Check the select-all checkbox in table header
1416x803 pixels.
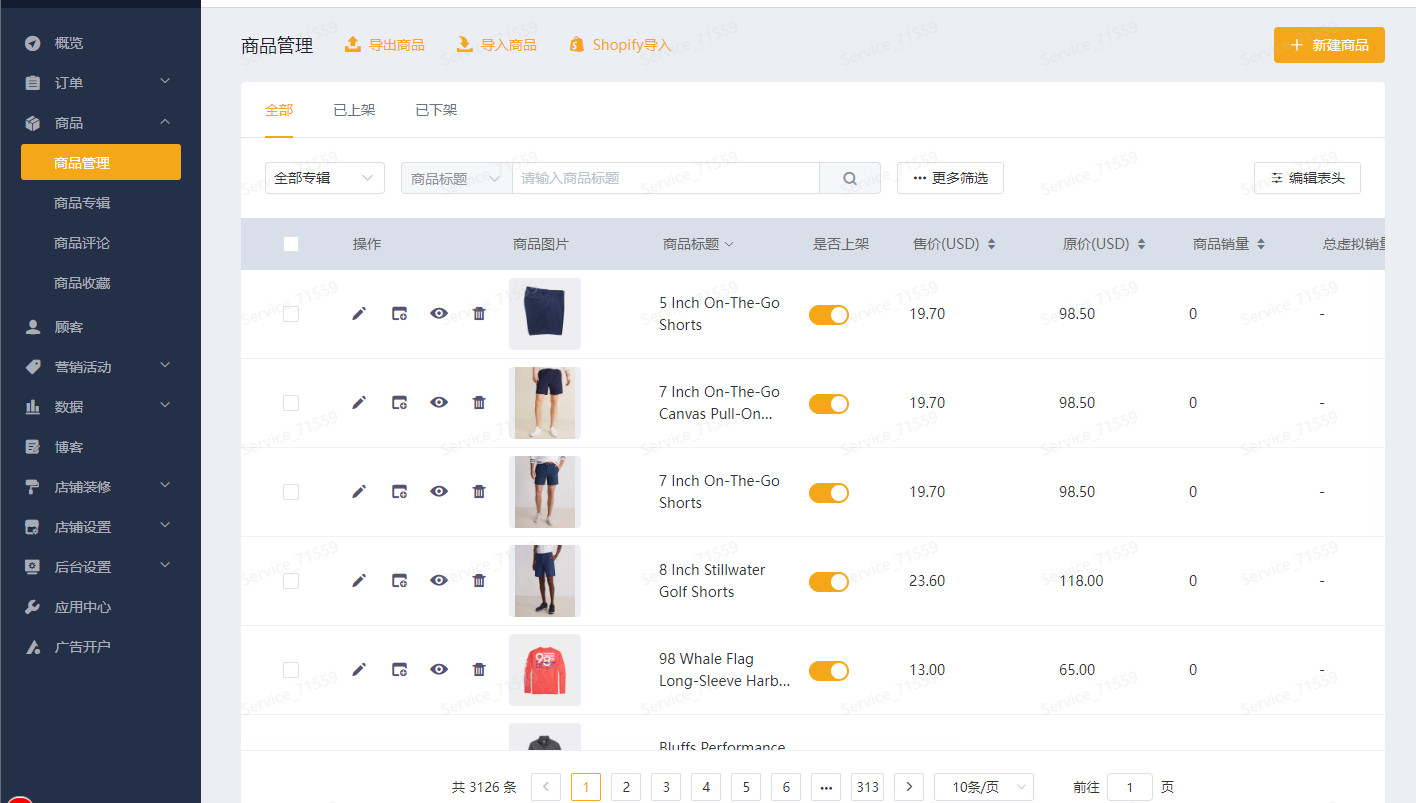click(291, 244)
